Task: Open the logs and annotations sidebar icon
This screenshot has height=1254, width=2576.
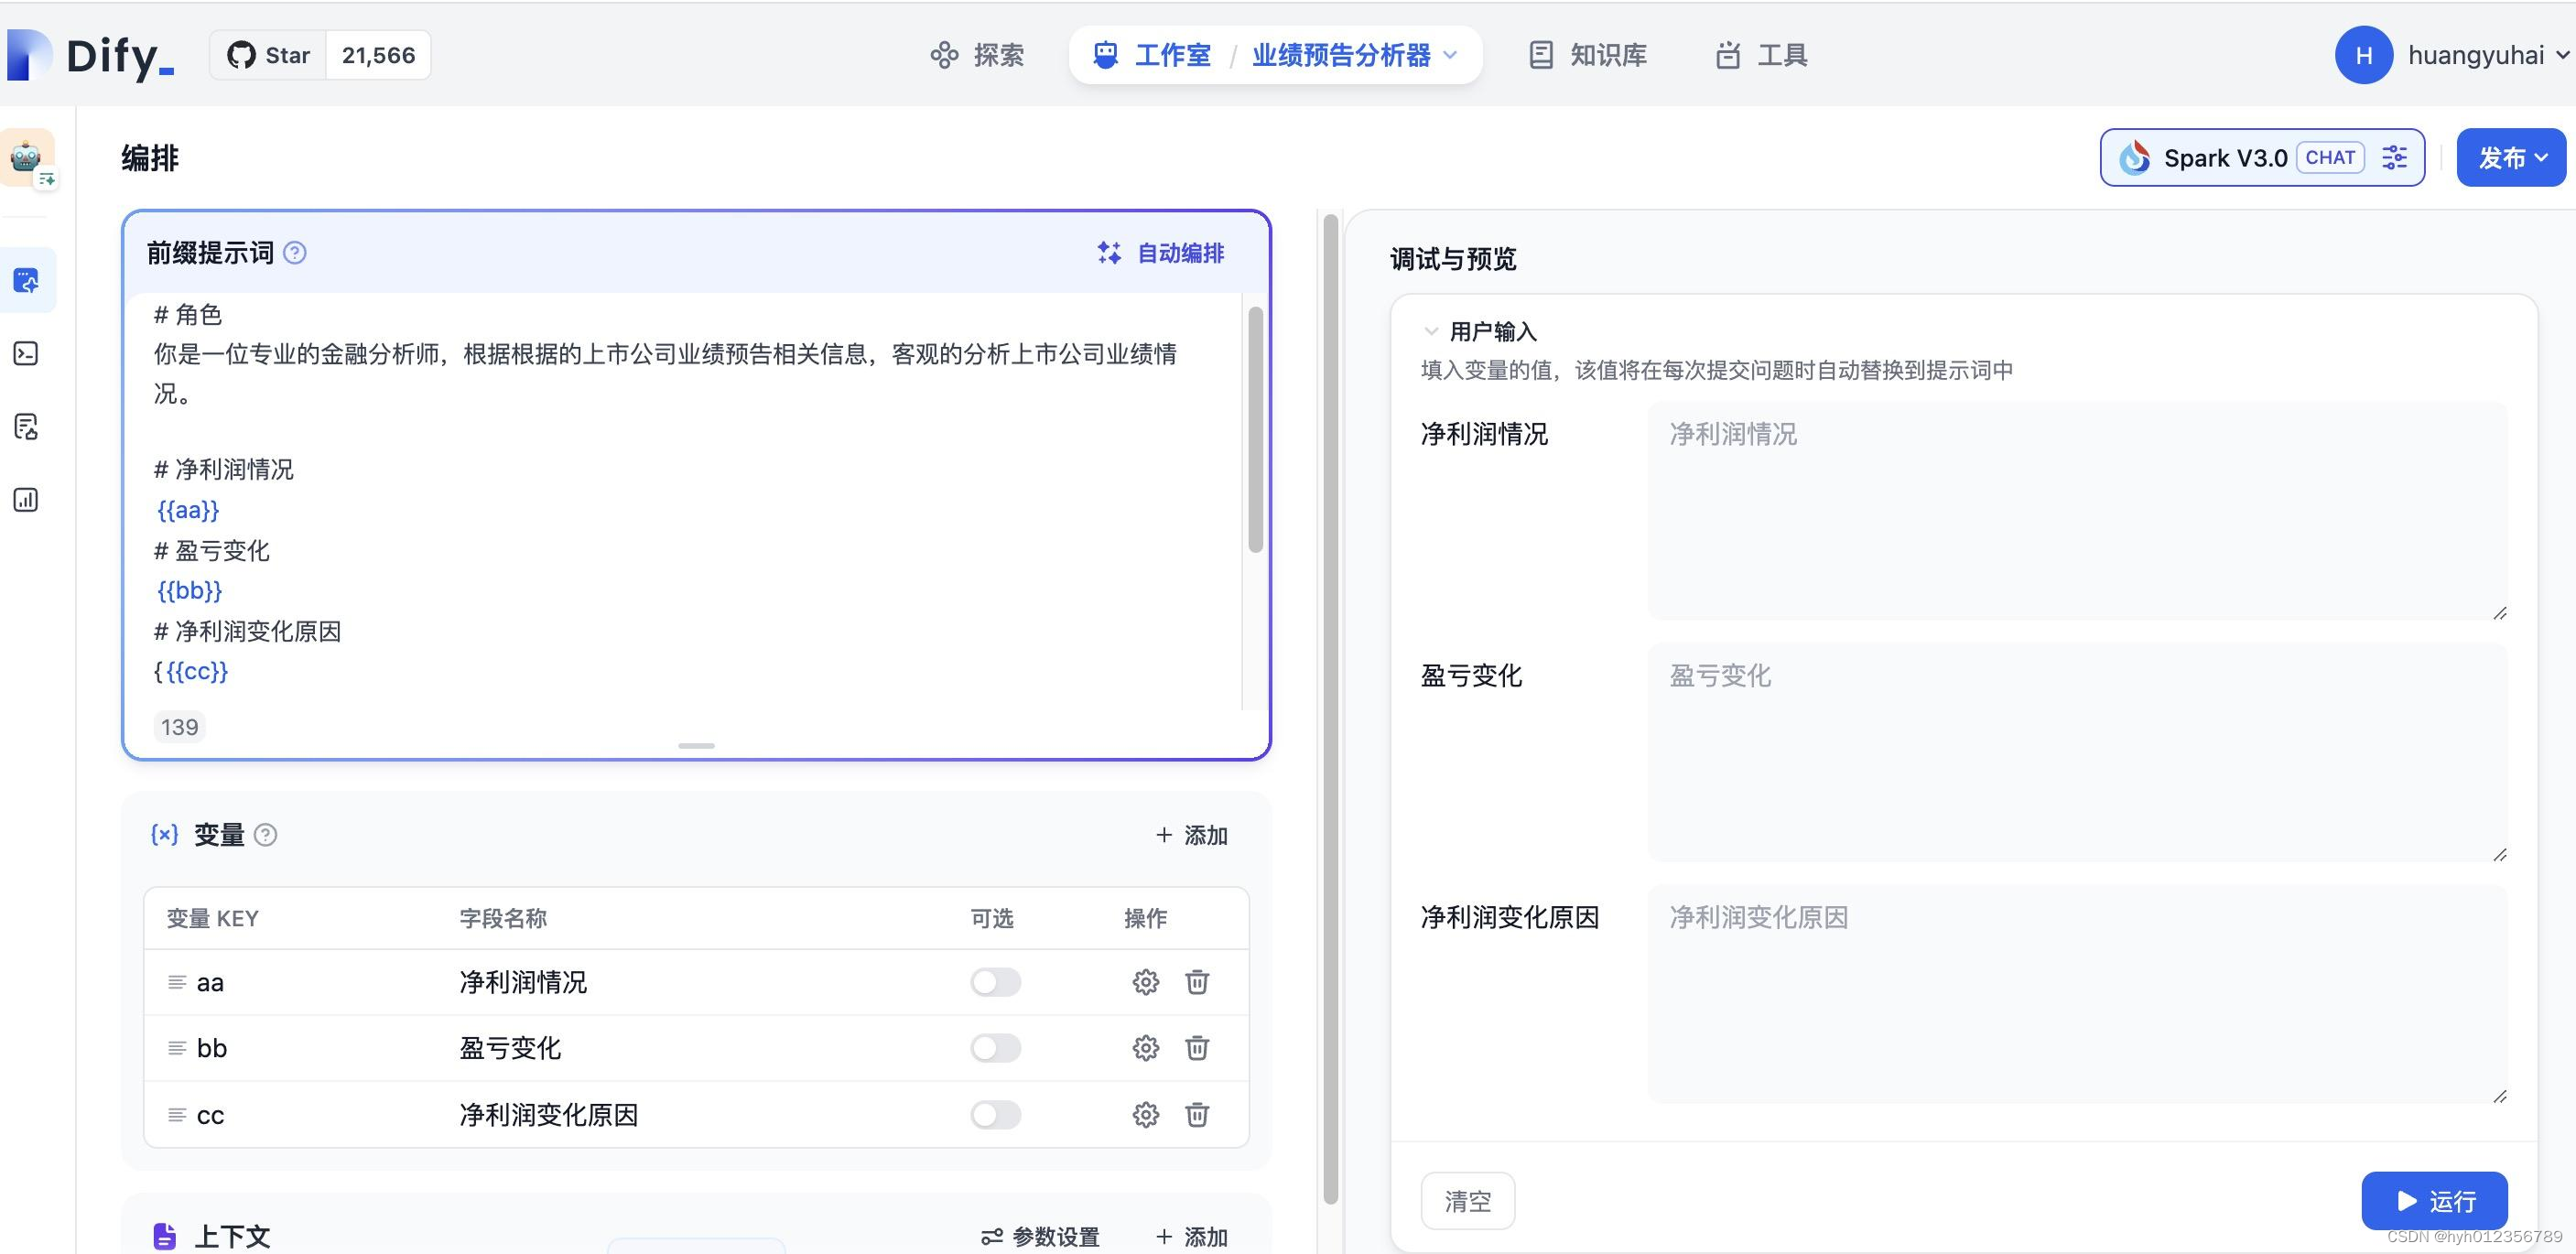Action: tap(27, 427)
